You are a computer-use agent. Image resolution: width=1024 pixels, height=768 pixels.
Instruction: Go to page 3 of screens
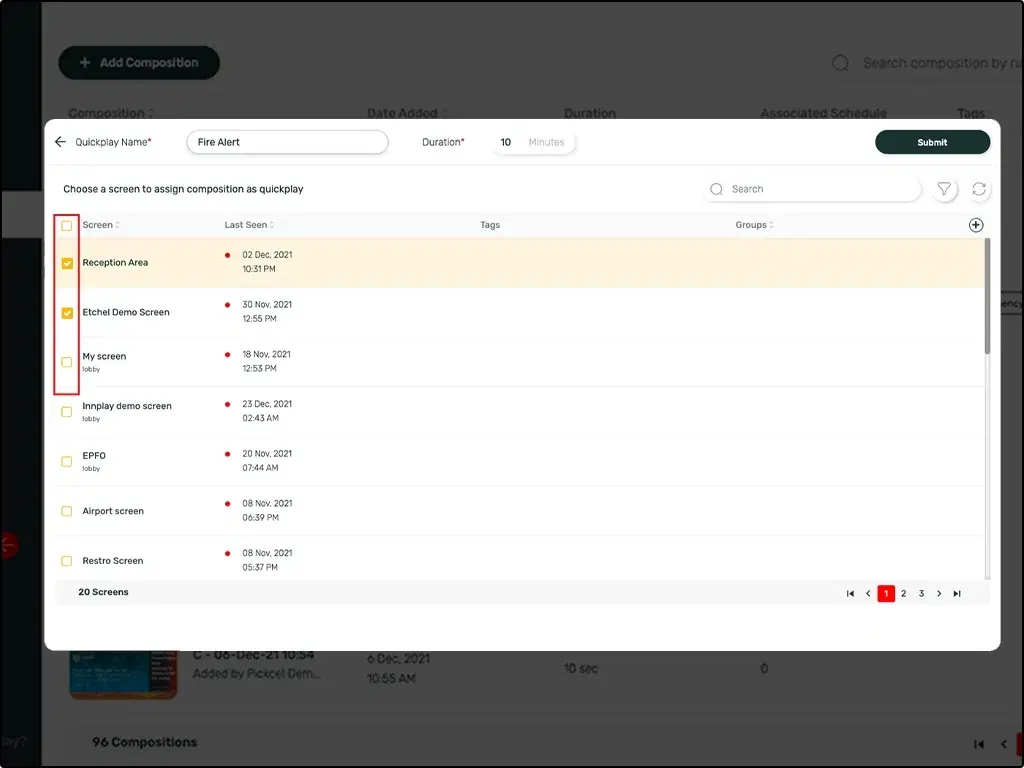pyautogui.click(x=921, y=593)
